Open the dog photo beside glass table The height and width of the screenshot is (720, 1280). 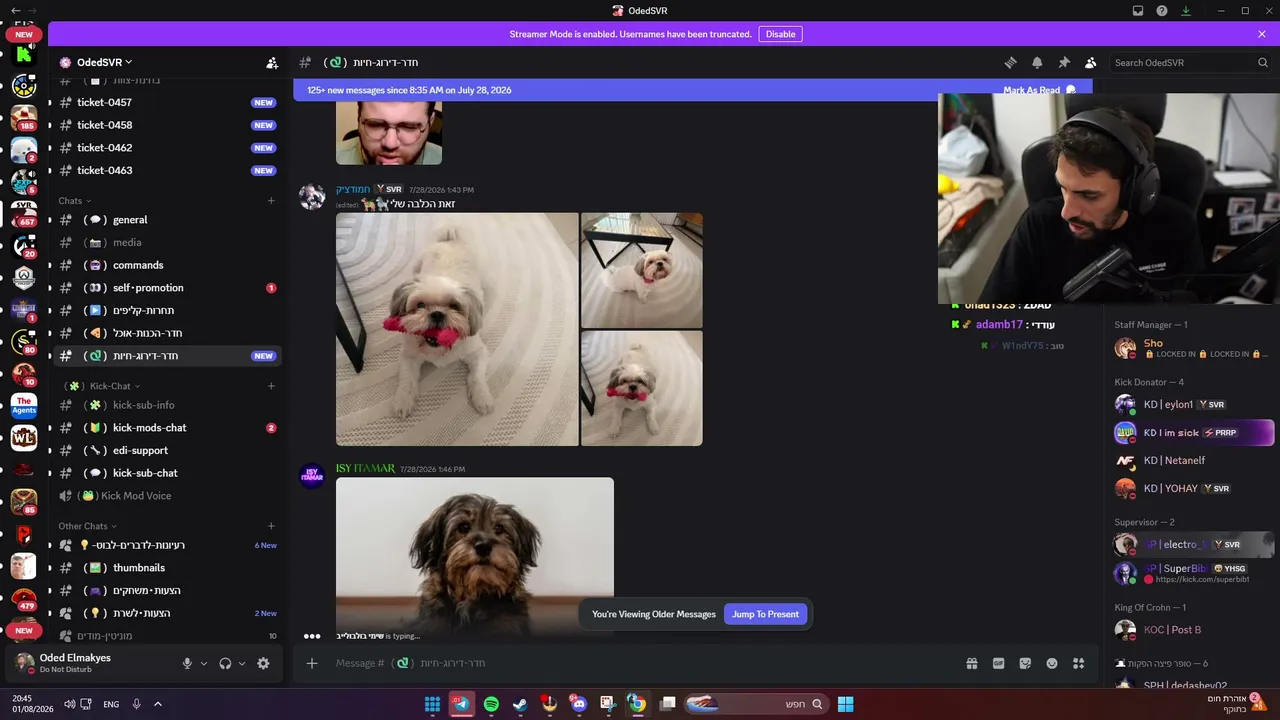[x=642, y=270]
